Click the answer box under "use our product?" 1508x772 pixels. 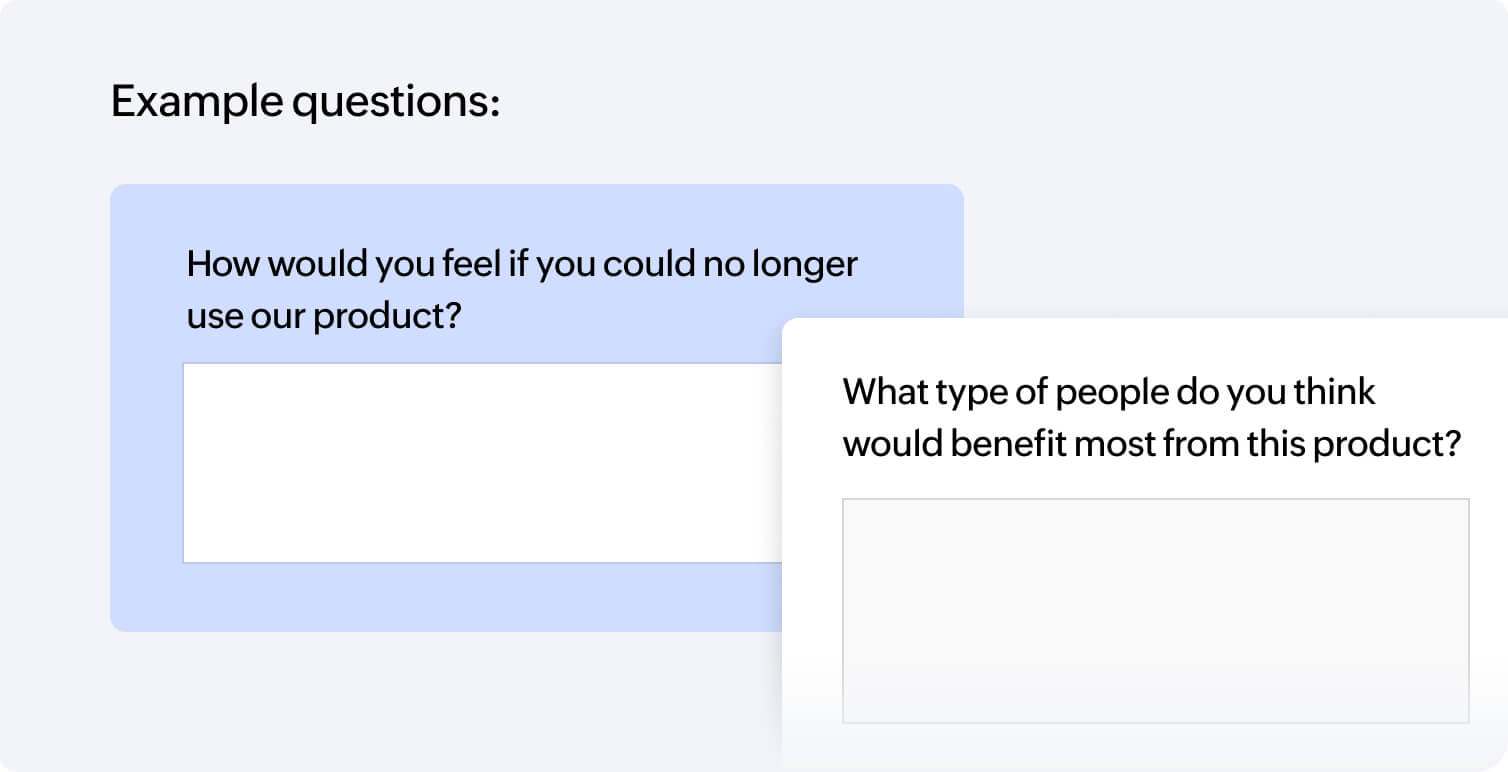click(482, 463)
